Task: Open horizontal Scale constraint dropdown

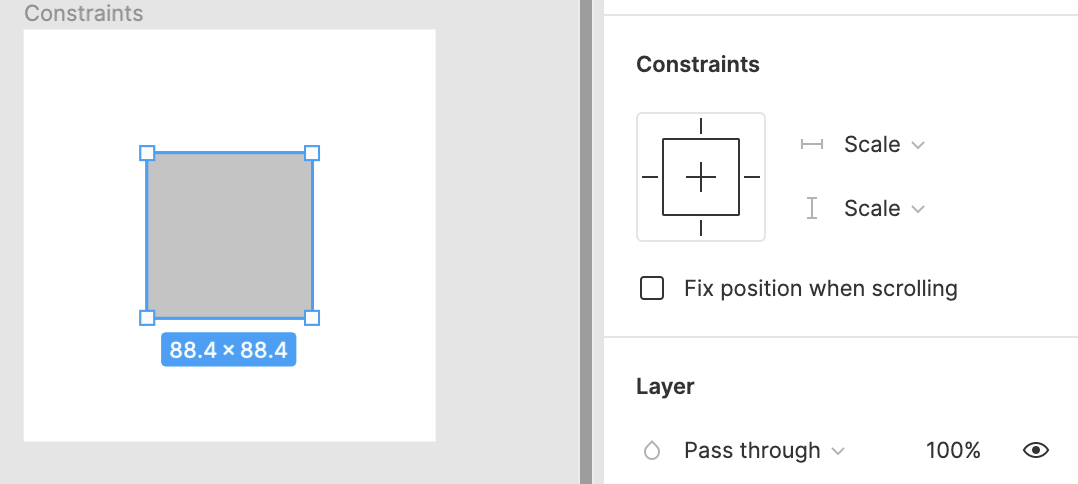Action: [884, 144]
